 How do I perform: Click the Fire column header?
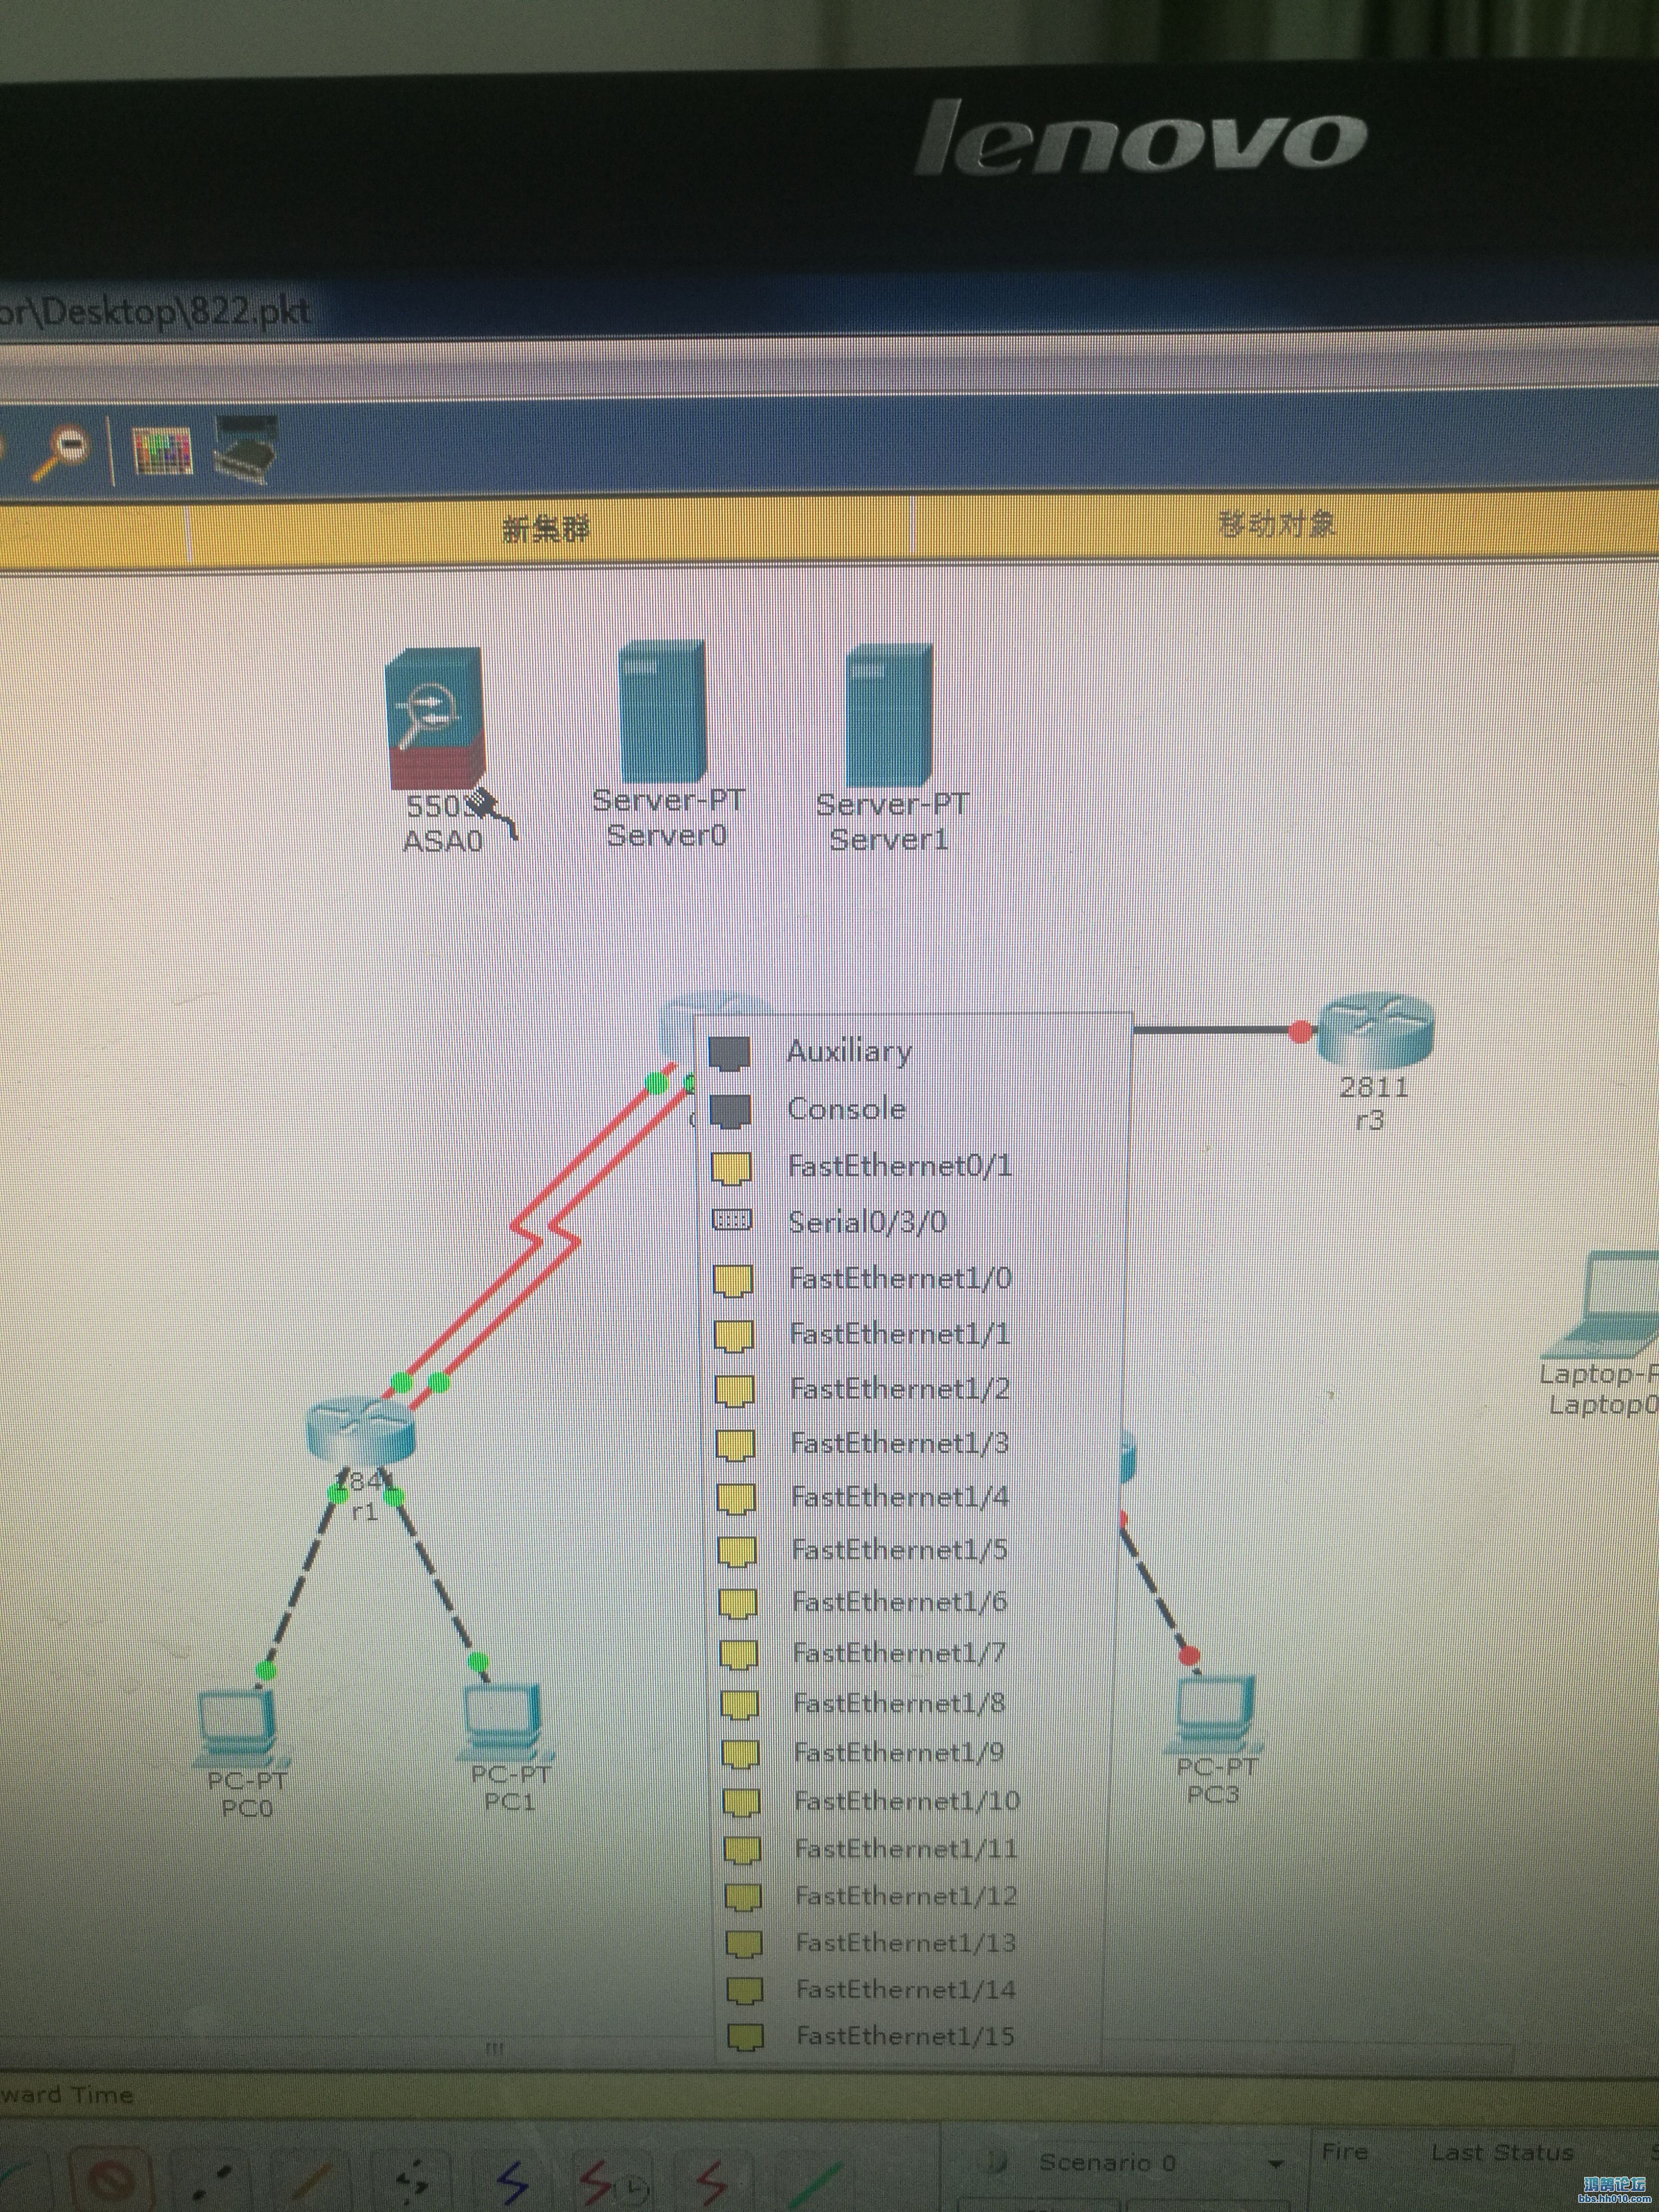pyautogui.click(x=1345, y=2152)
